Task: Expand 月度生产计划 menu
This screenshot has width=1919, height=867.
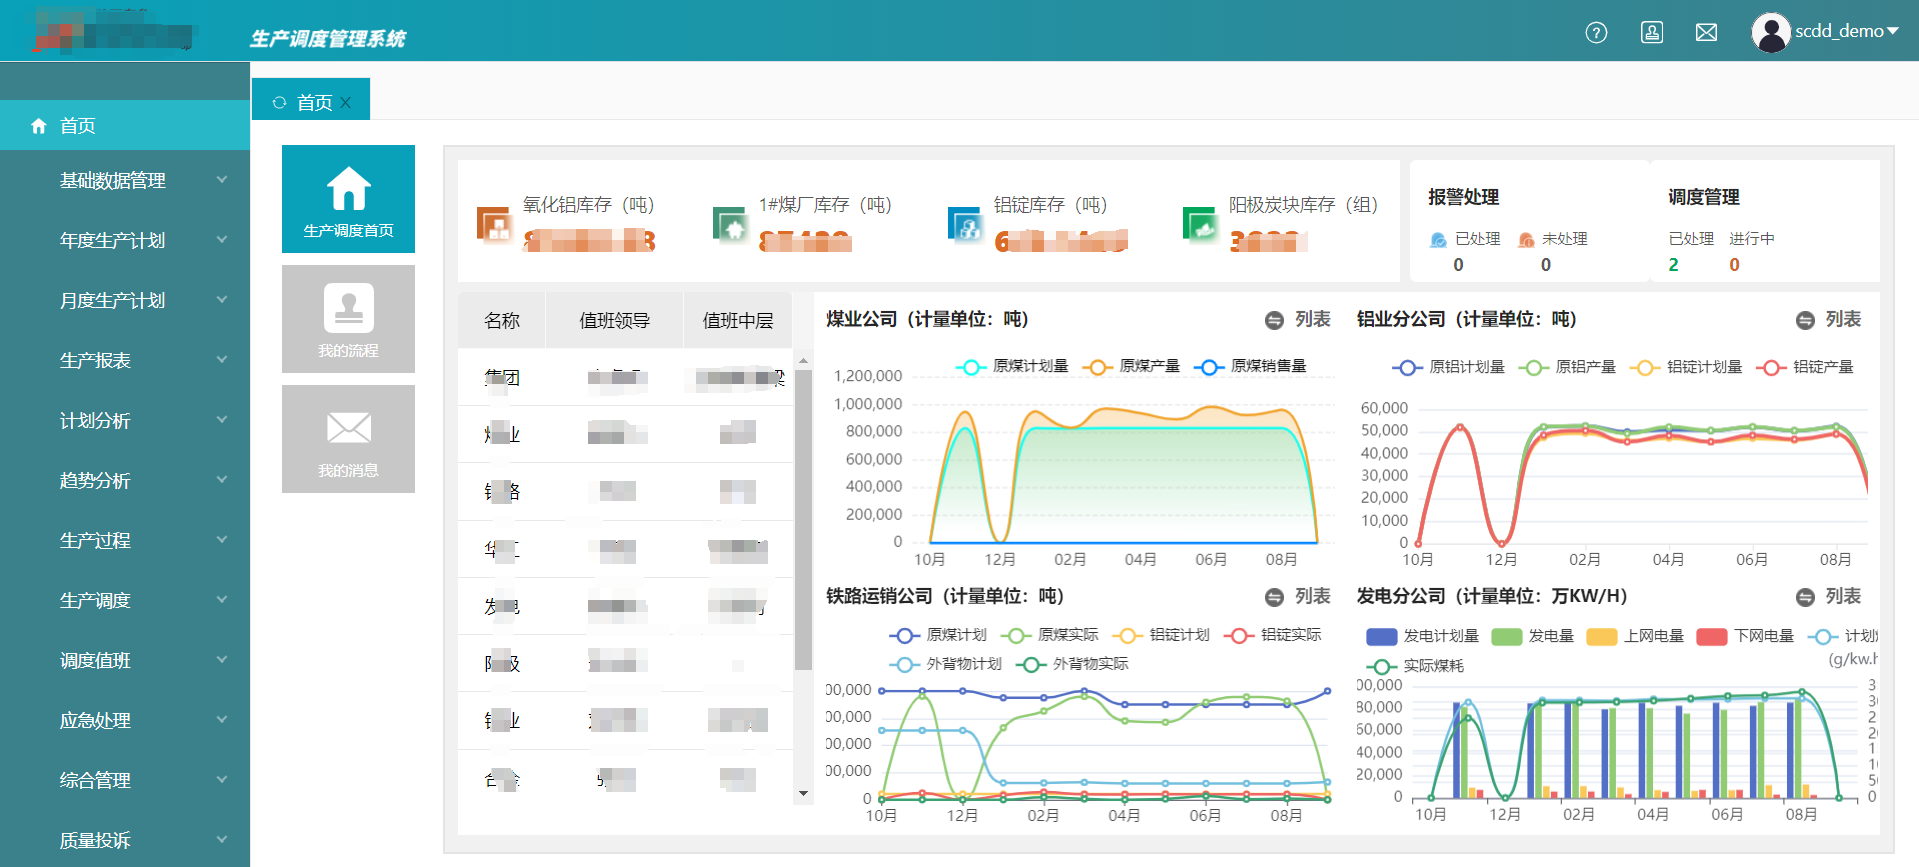Action: coord(125,300)
